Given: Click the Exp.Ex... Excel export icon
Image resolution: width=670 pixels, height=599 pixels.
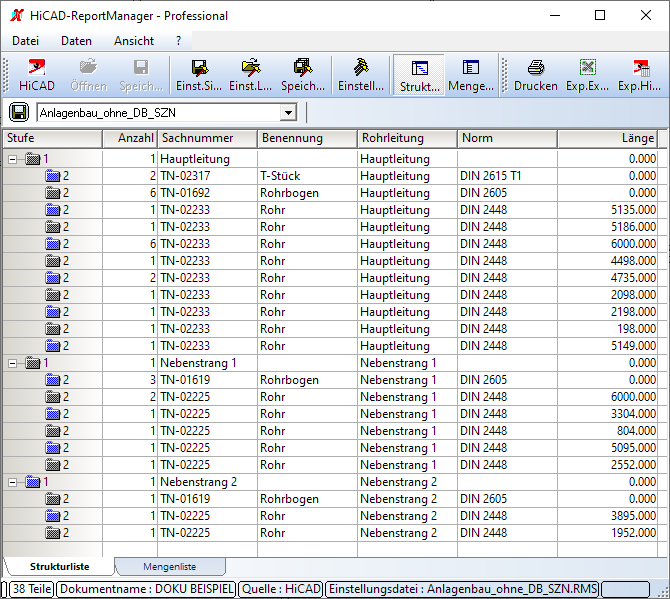Looking at the screenshot, I should pos(587,75).
